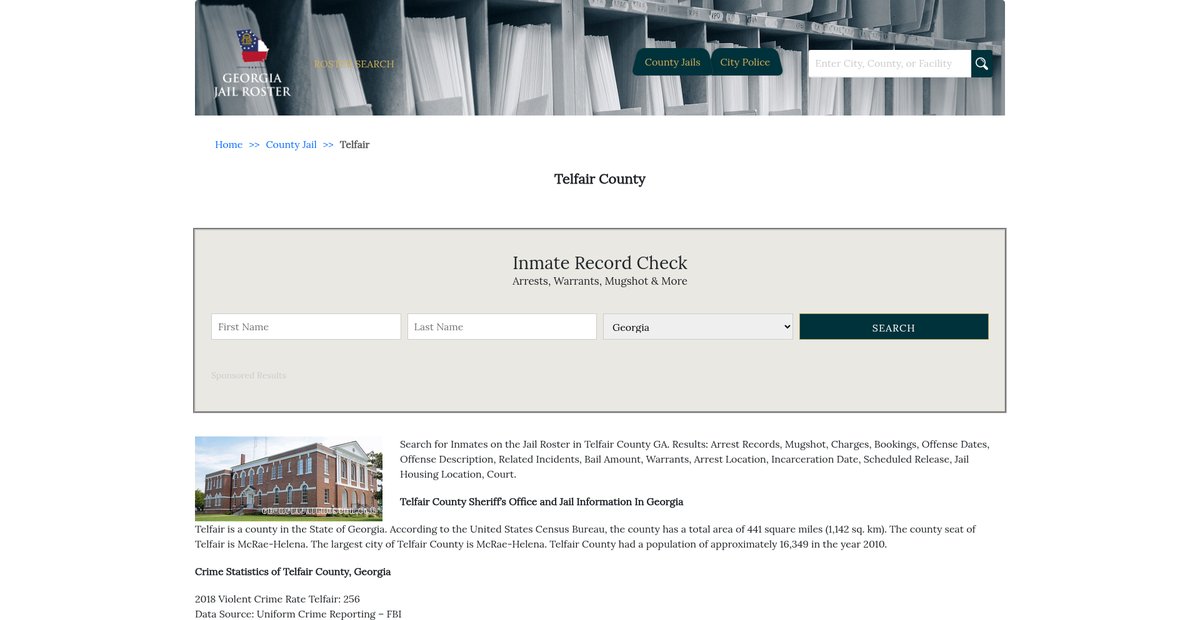This screenshot has width=1200, height=620.
Task: Open the Roster Search link in header
Action: click(x=354, y=64)
